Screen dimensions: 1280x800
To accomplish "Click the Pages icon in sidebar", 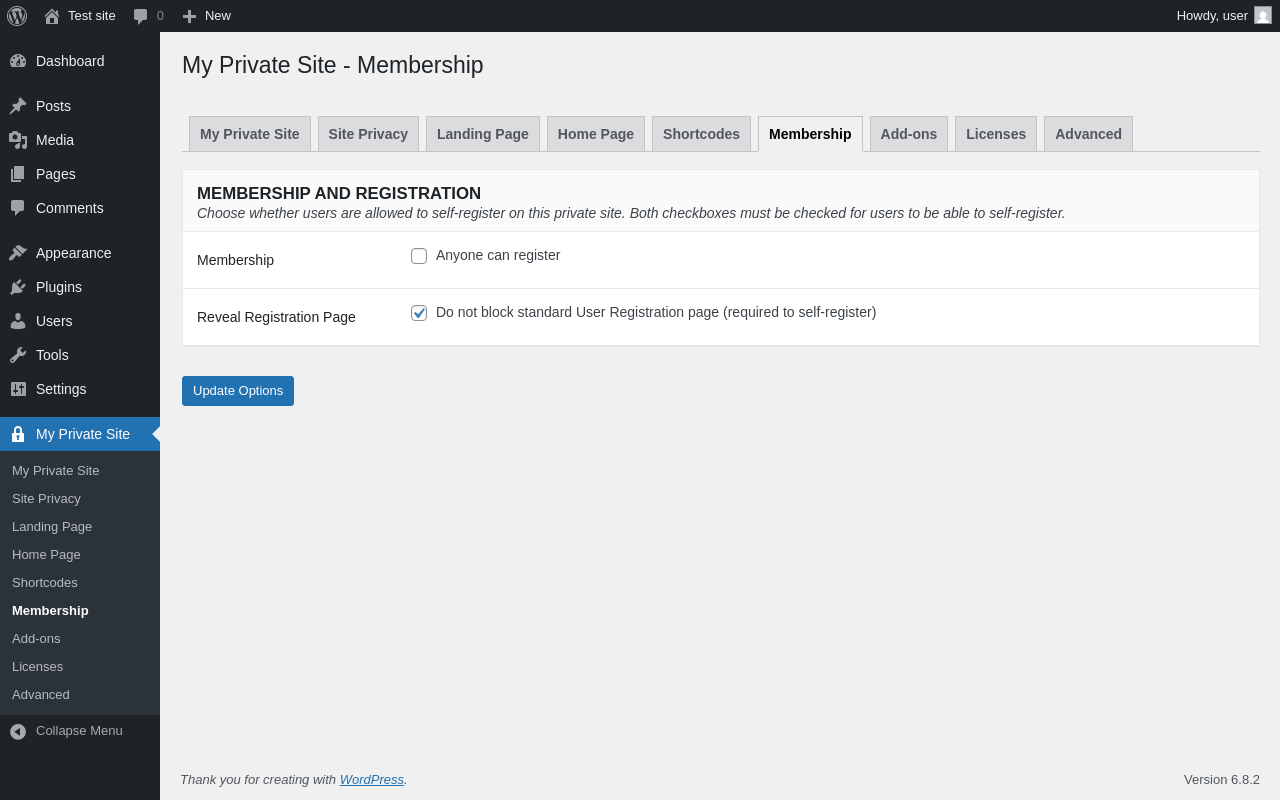I will click(x=18, y=174).
